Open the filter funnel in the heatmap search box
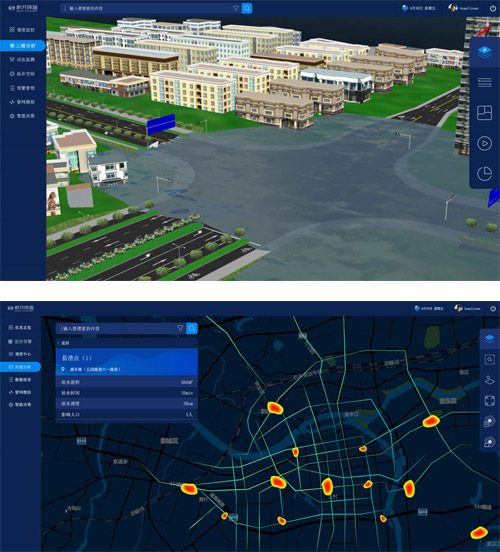The height and width of the screenshot is (552, 500). (180, 328)
